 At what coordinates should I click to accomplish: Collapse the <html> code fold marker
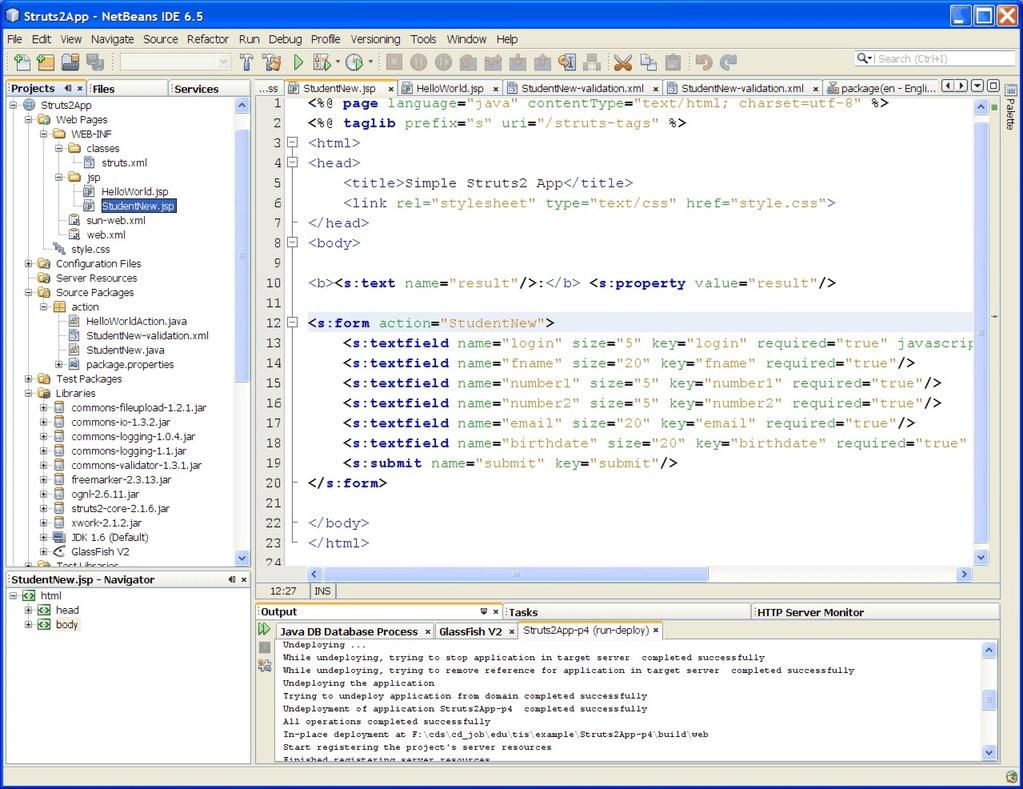click(x=292, y=142)
